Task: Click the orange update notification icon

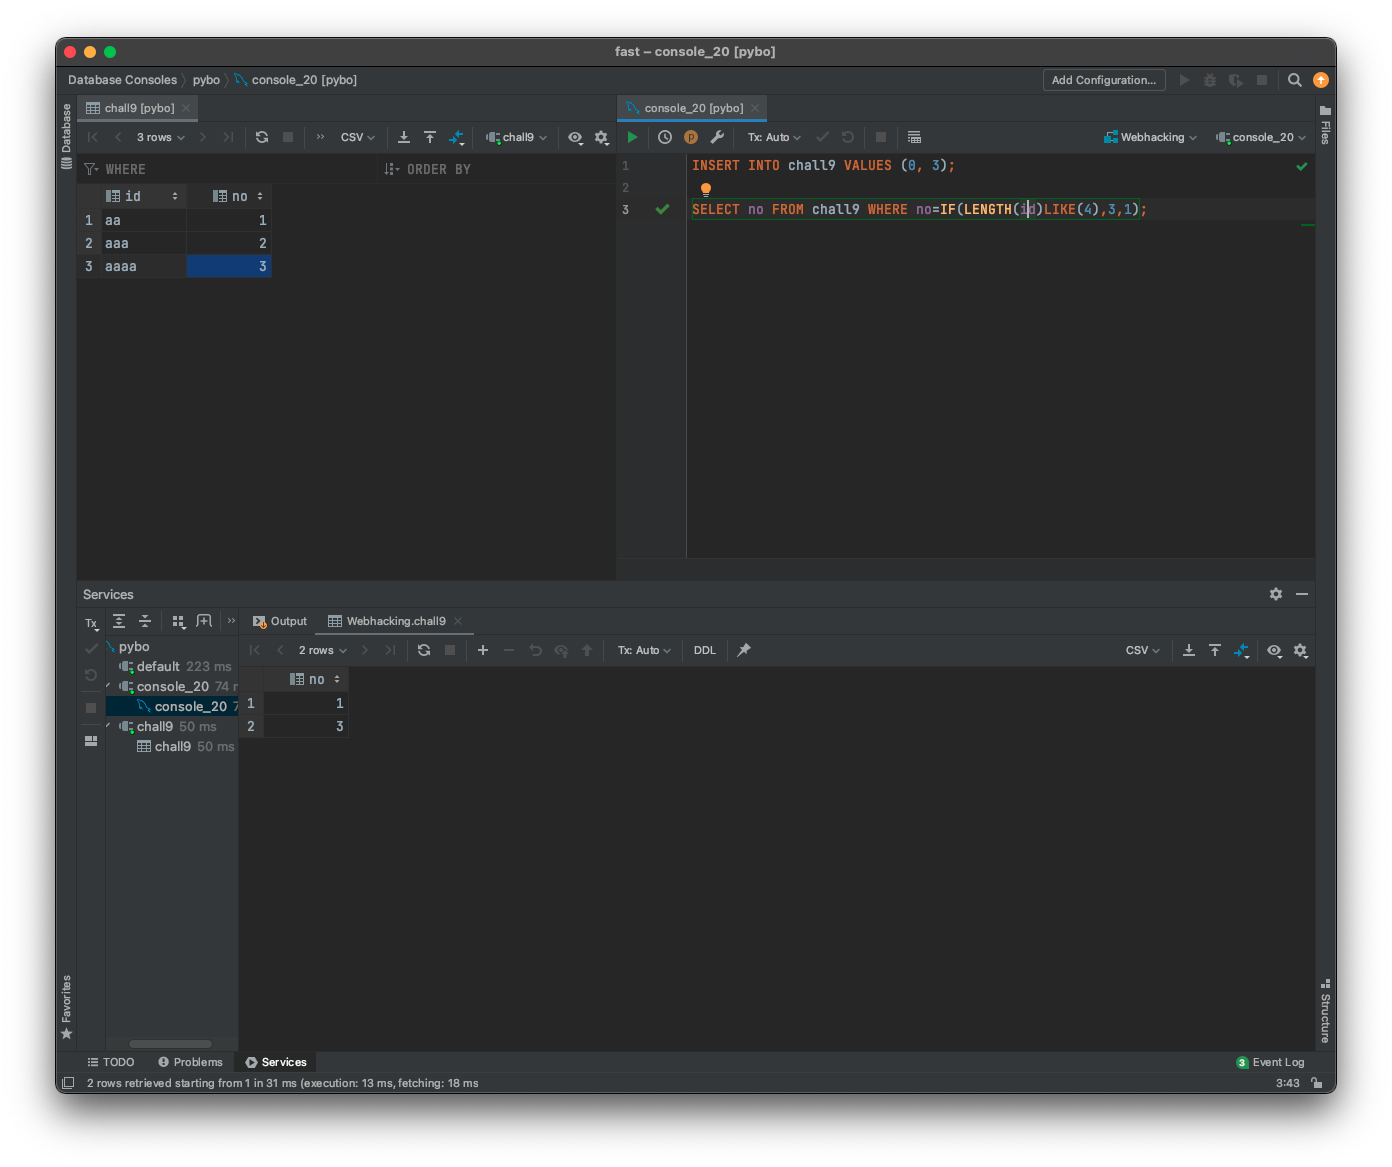Action: (1321, 80)
